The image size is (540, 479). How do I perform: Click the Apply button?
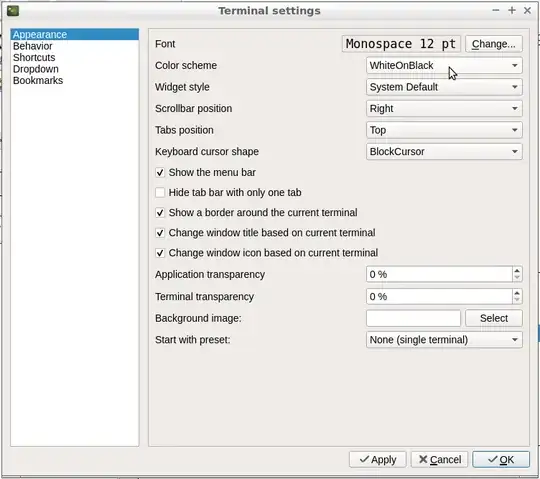coord(377,459)
